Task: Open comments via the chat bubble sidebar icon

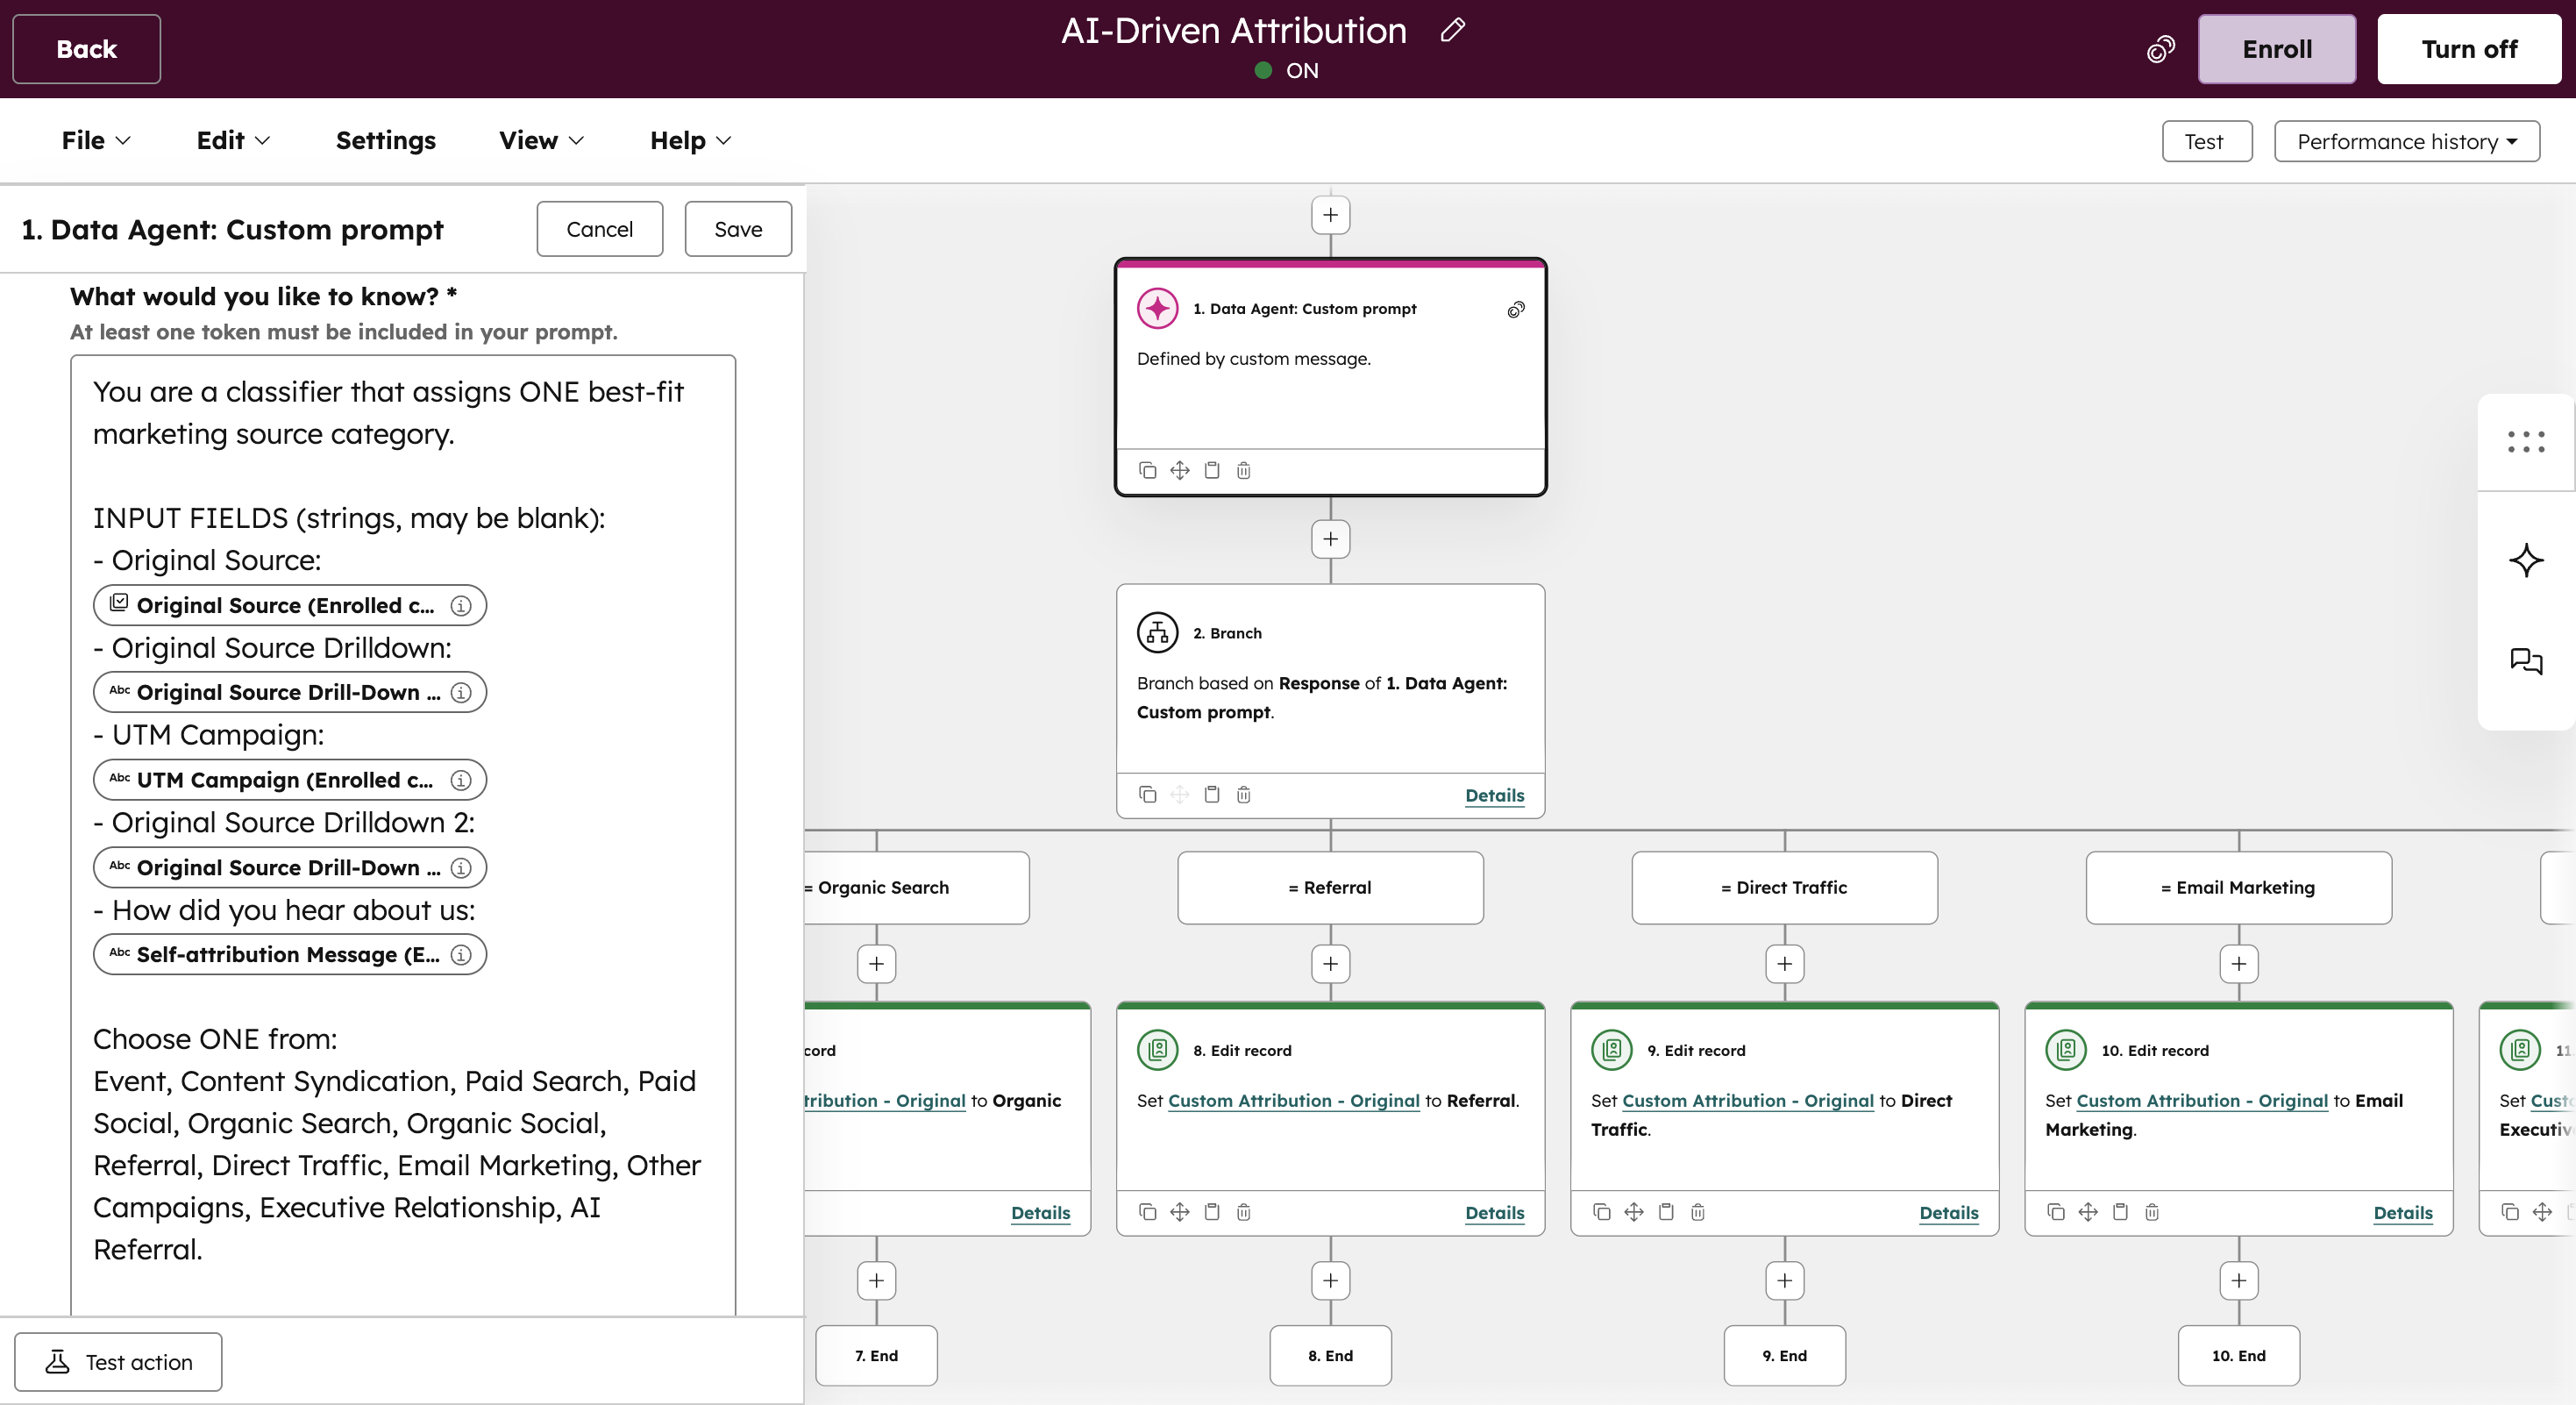Action: tap(2526, 662)
